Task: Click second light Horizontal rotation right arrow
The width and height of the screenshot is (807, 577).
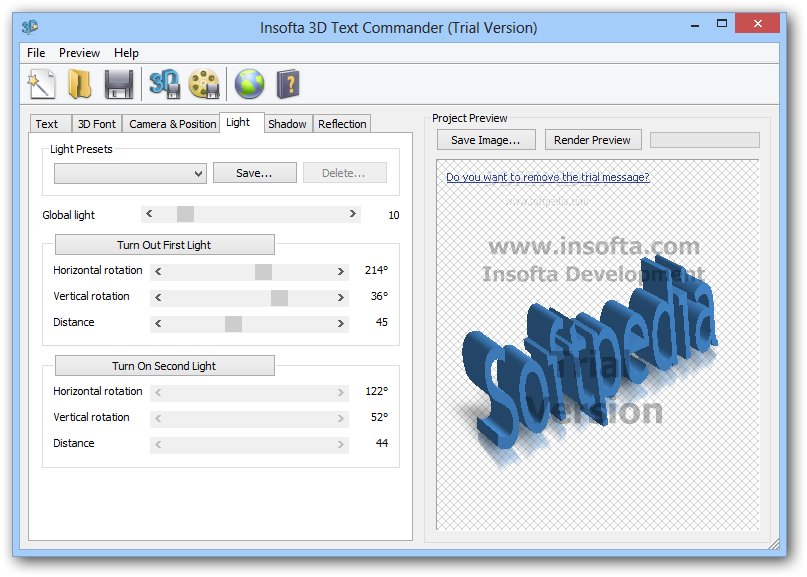Action: [341, 393]
